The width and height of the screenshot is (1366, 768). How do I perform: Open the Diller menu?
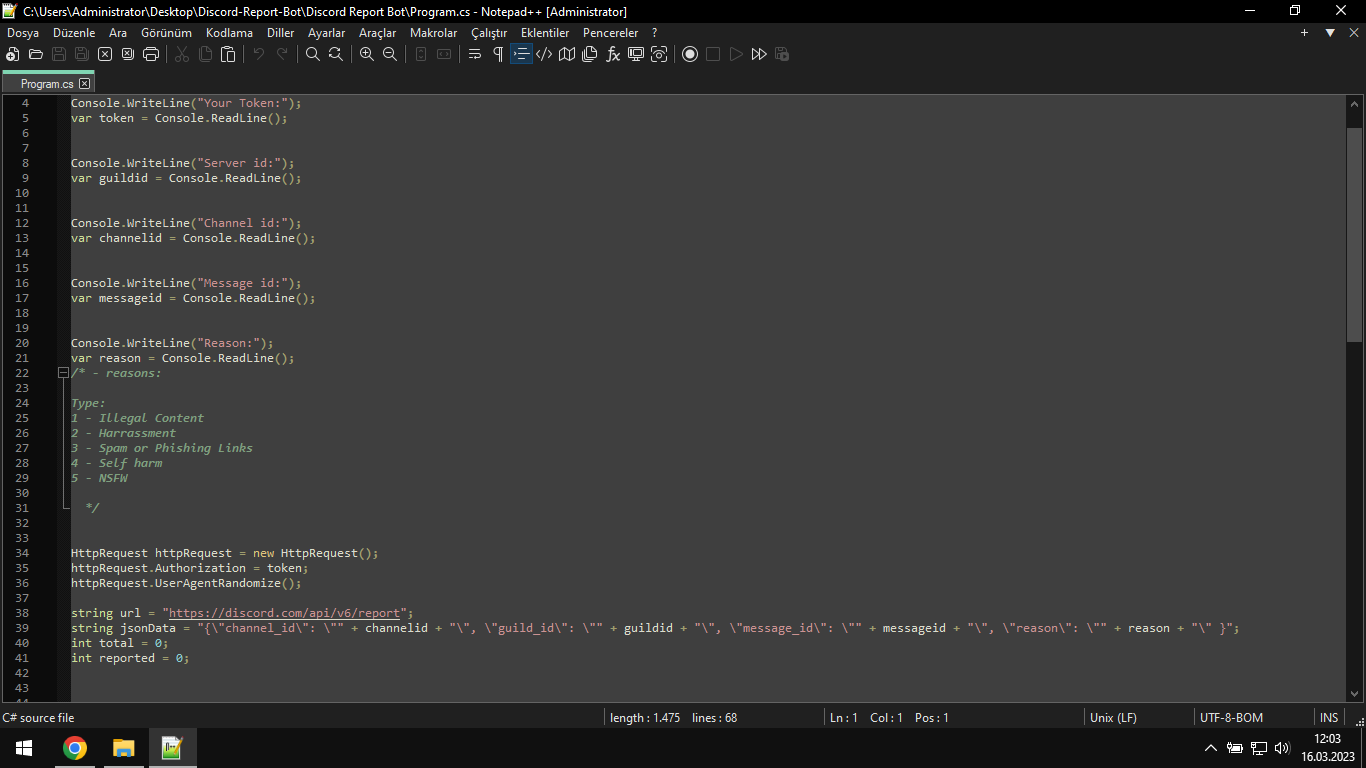(281, 33)
